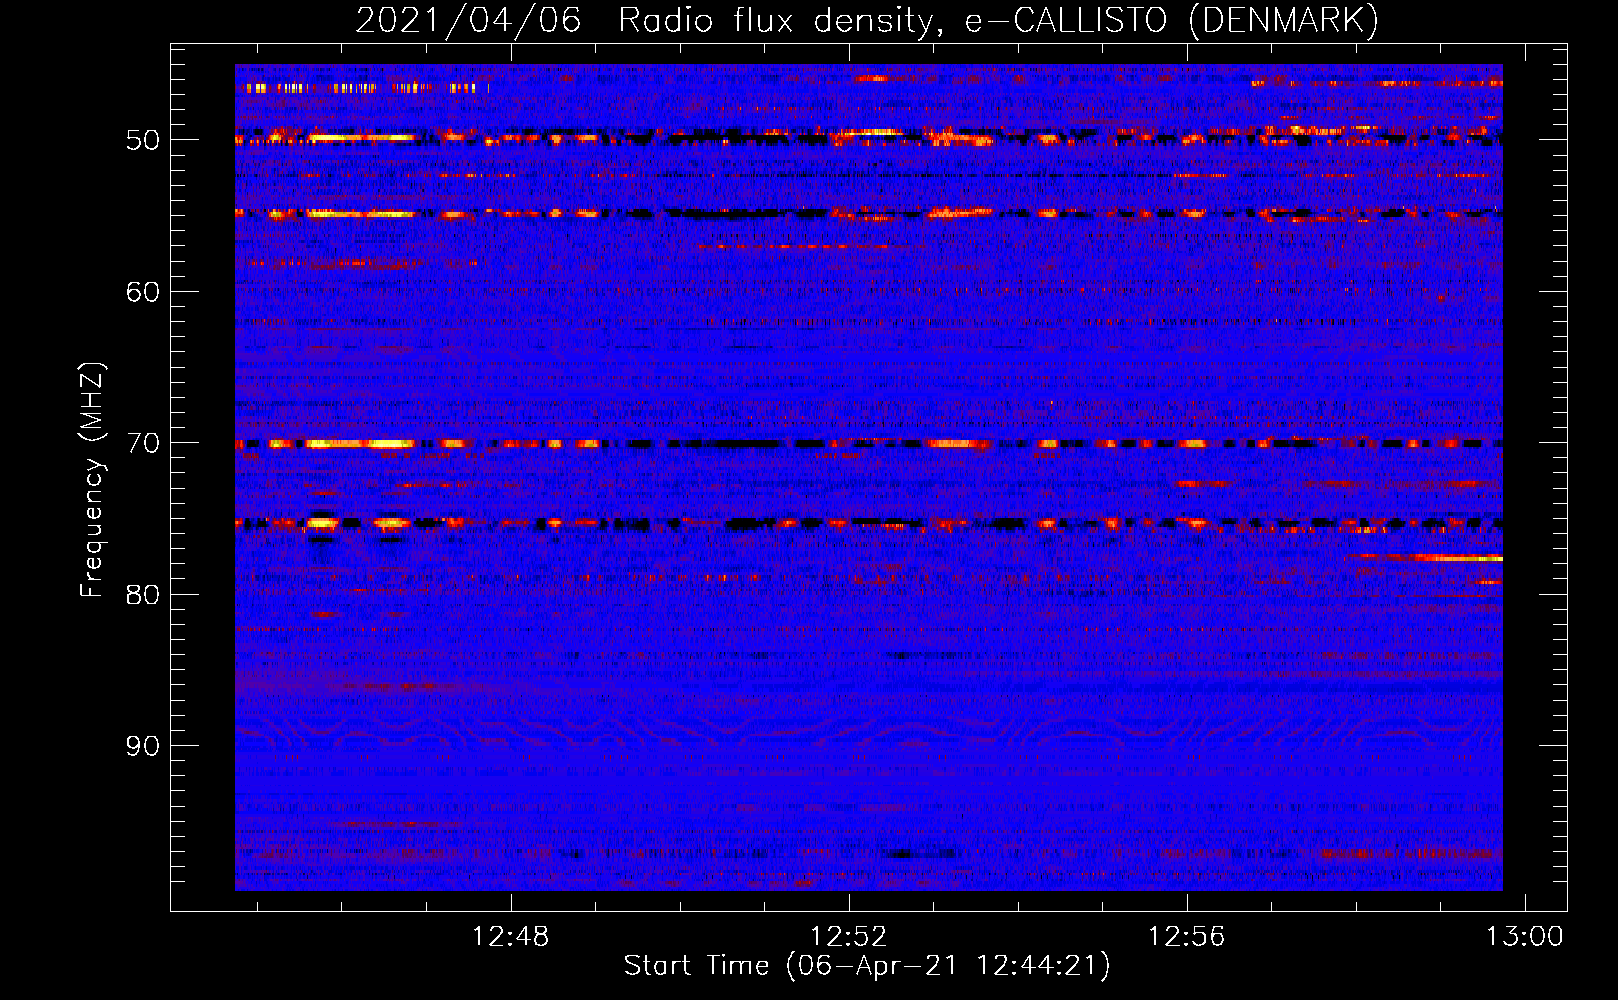Click the 60 frequency tick label
The height and width of the screenshot is (1000, 1618).
click(143, 292)
